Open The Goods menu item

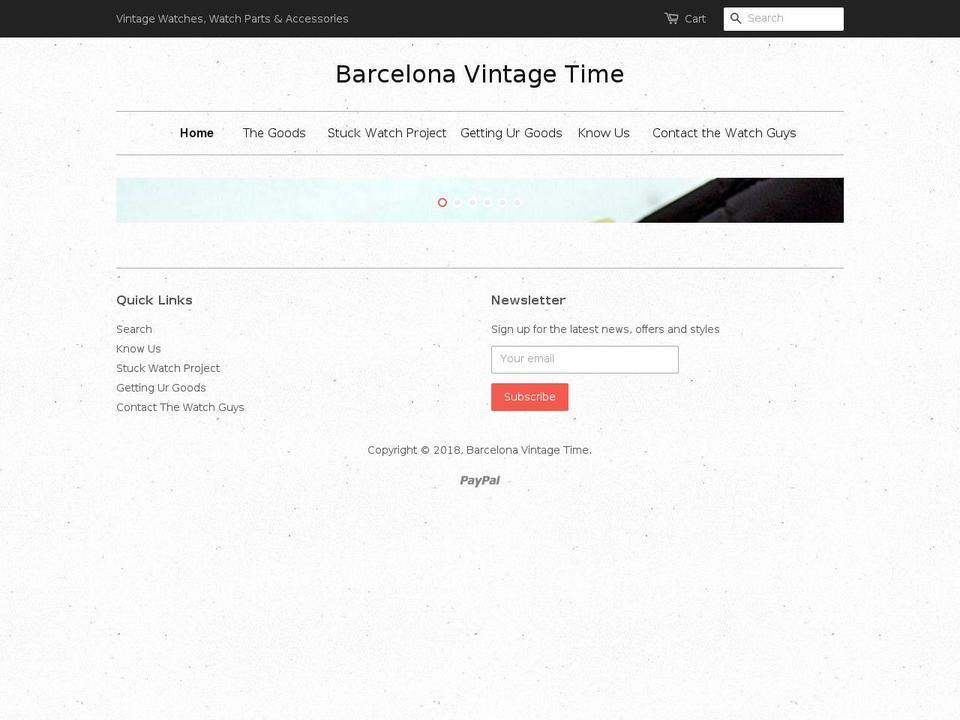pyautogui.click(x=274, y=133)
